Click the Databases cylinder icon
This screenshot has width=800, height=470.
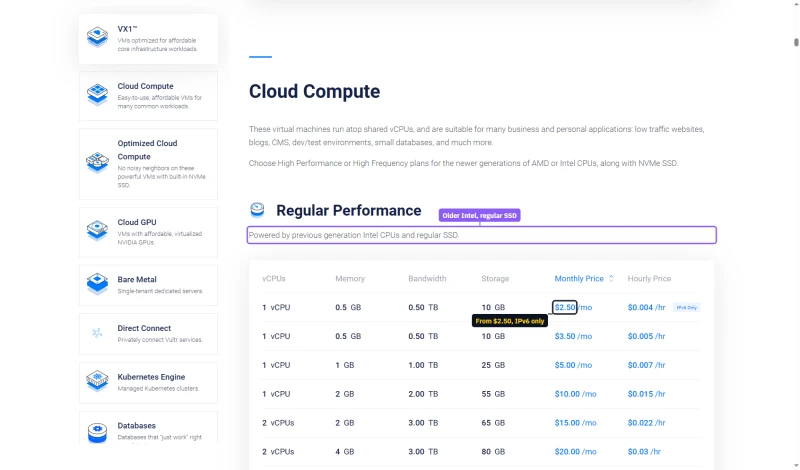(x=97, y=432)
